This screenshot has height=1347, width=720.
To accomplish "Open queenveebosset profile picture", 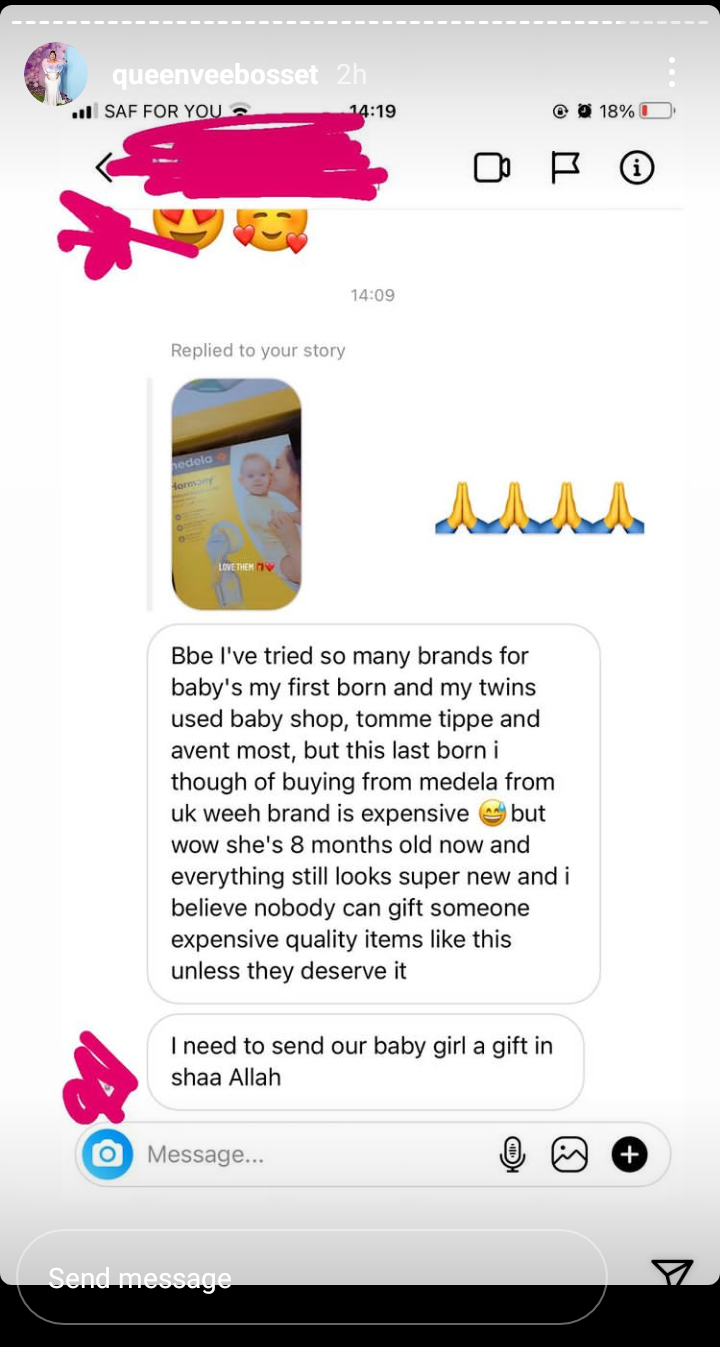I will click(x=56, y=74).
